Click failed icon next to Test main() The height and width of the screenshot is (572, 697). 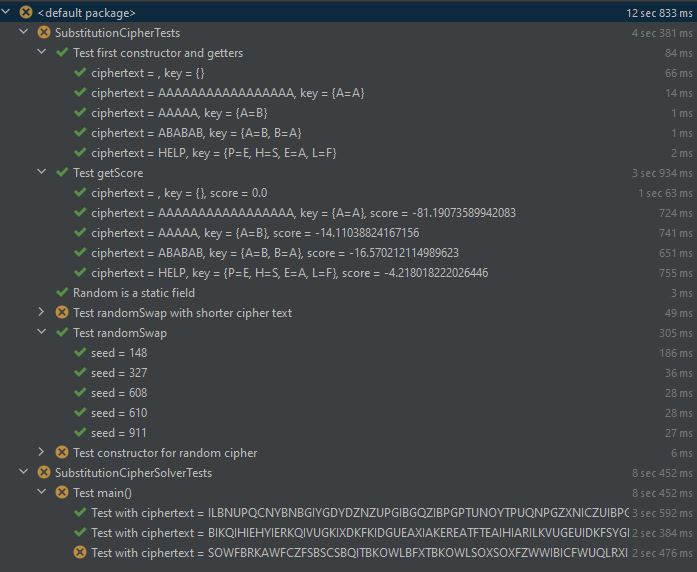(62, 492)
